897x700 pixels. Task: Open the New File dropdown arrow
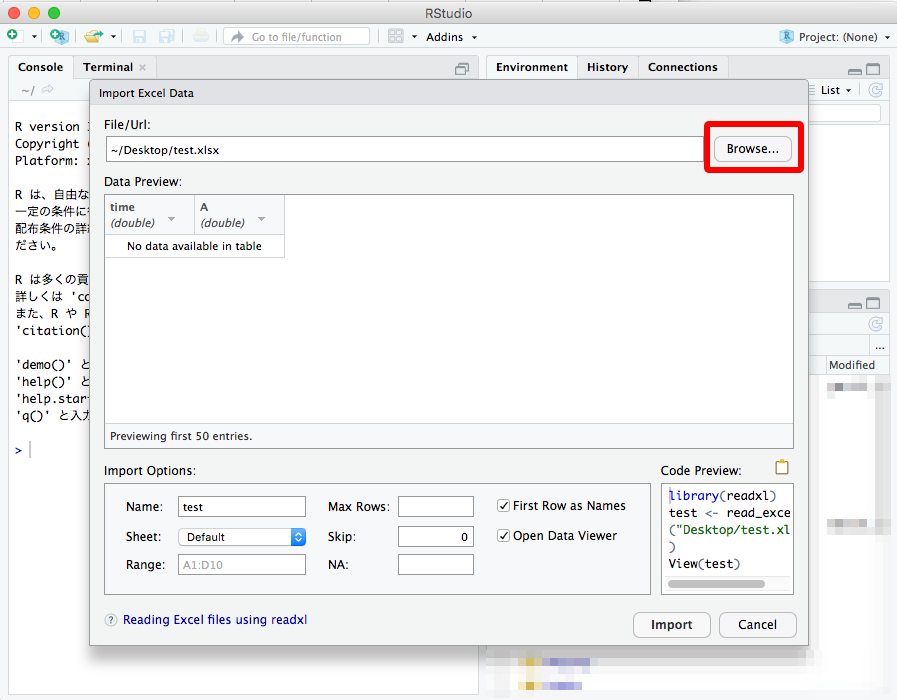tap(34, 37)
